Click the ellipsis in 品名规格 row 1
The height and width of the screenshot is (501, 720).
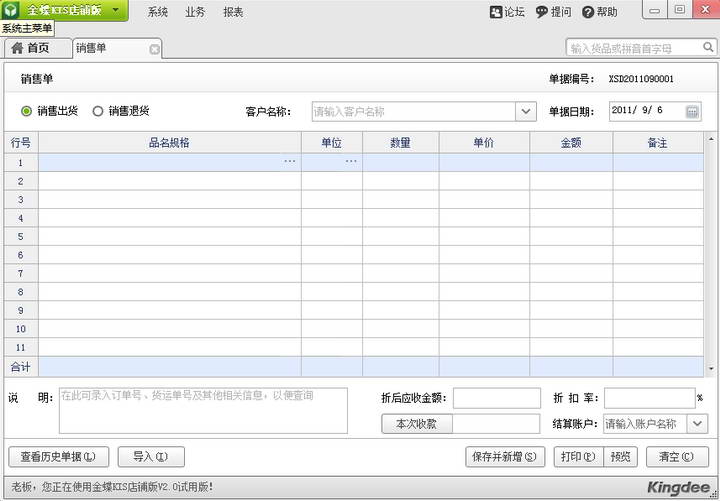(x=290, y=162)
